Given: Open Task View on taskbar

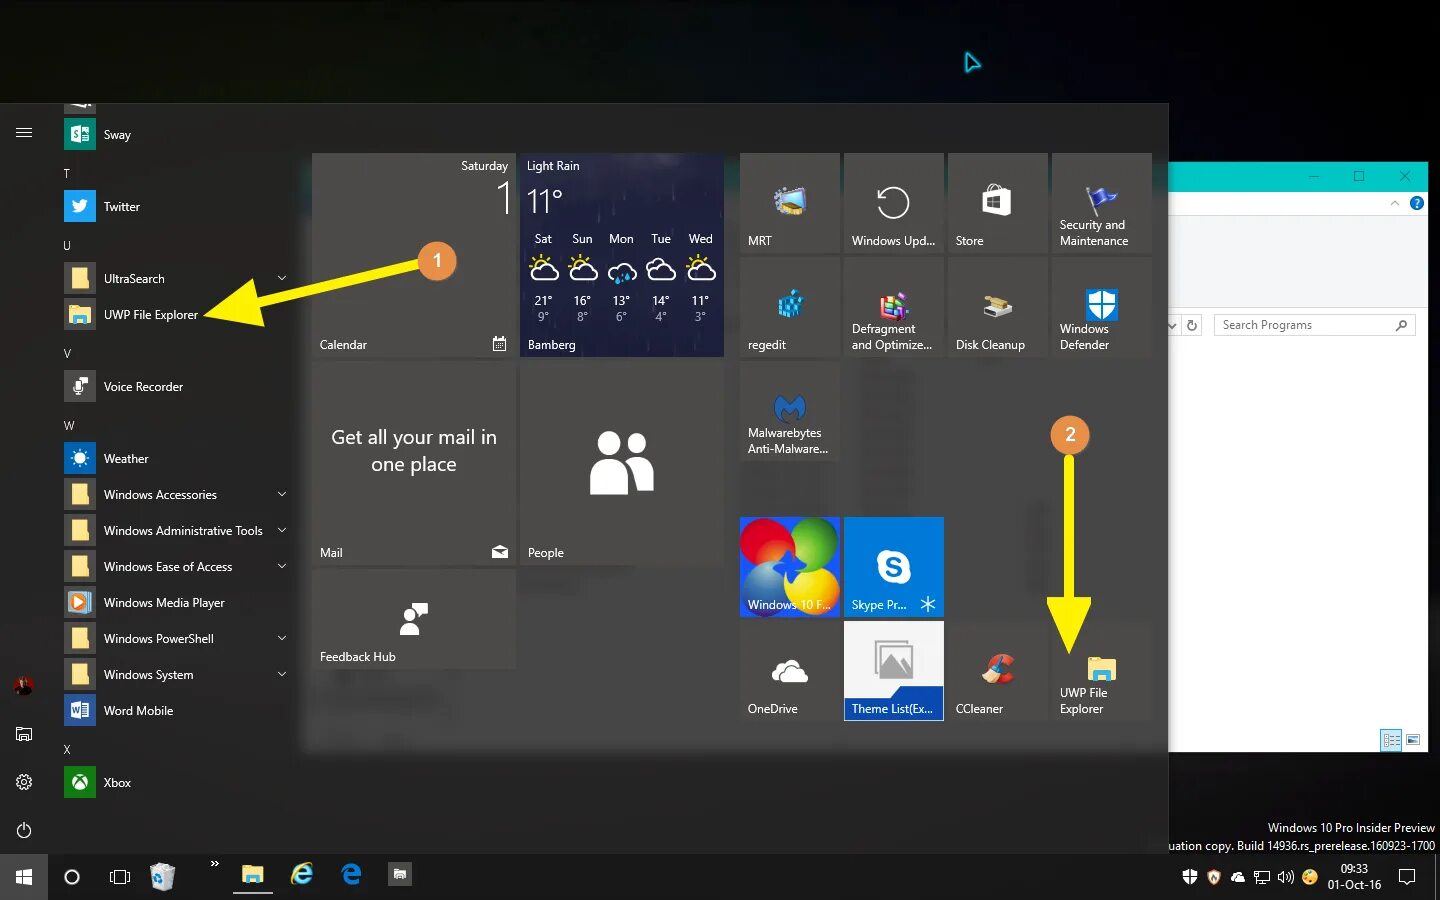Looking at the screenshot, I should point(120,877).
